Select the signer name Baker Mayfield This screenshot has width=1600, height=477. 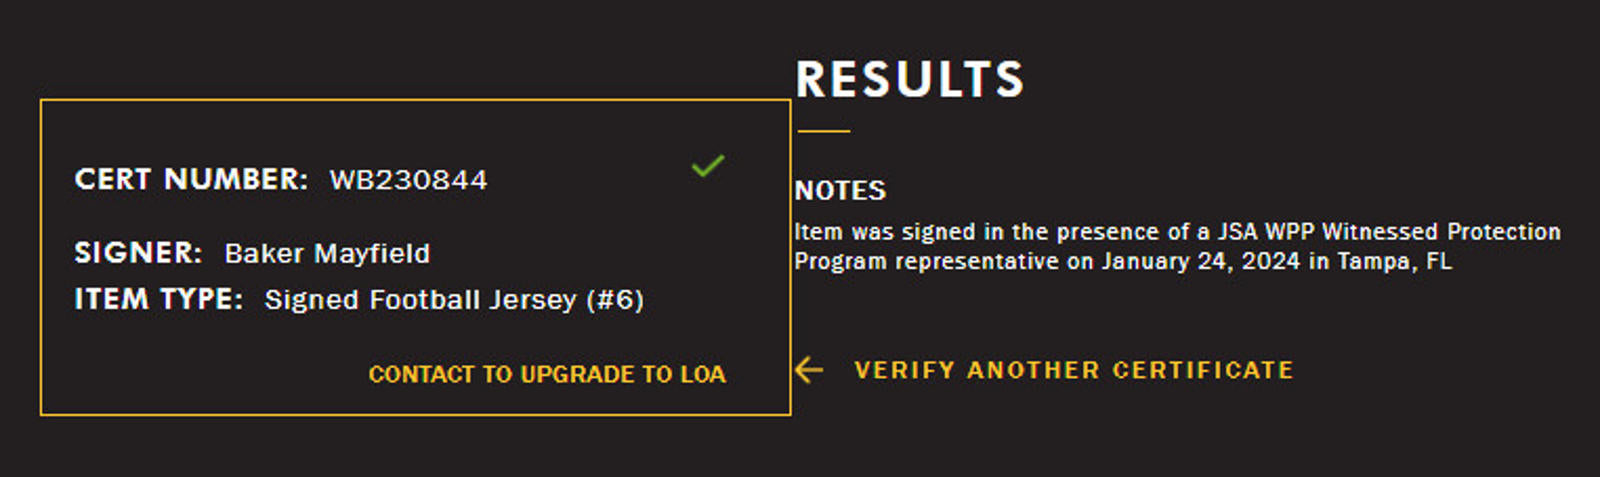coord(327,253)
